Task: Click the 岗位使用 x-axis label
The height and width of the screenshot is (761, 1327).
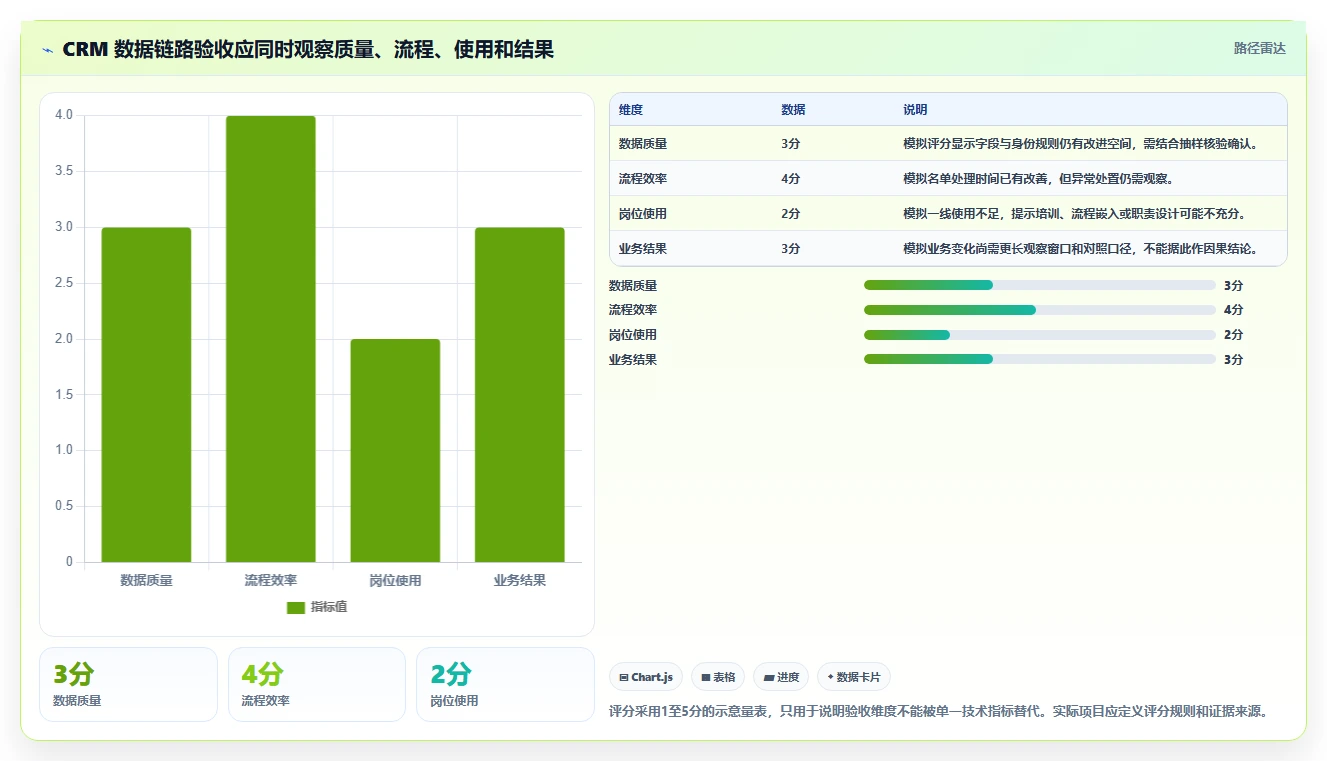Action: click(x=395, y=580)
